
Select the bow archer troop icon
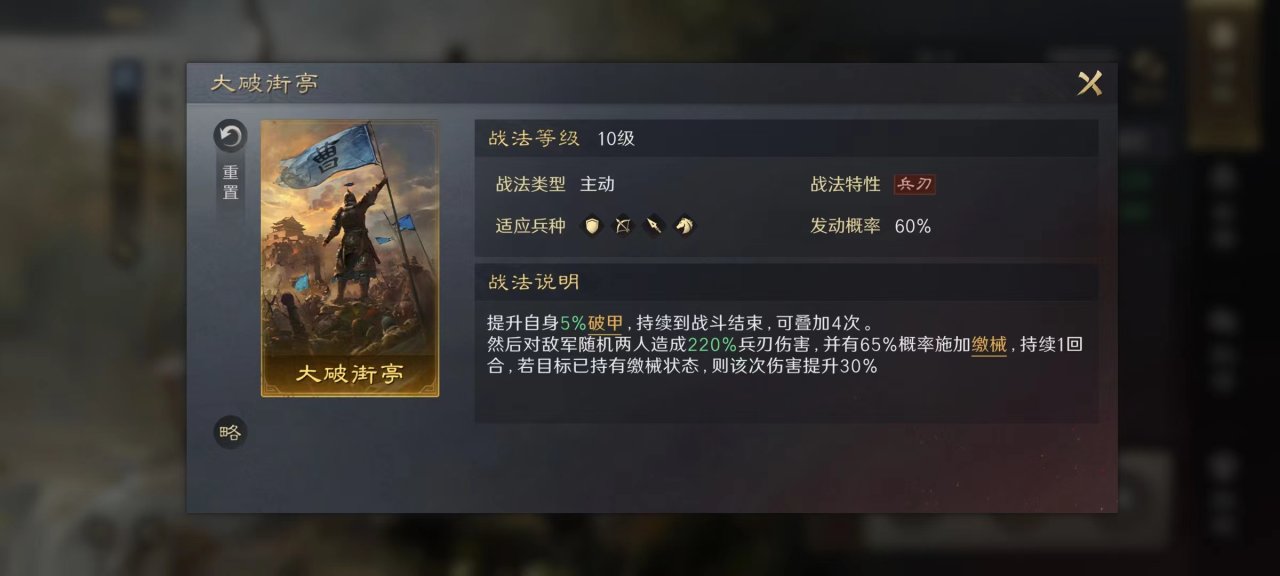[x=623, y=226]
